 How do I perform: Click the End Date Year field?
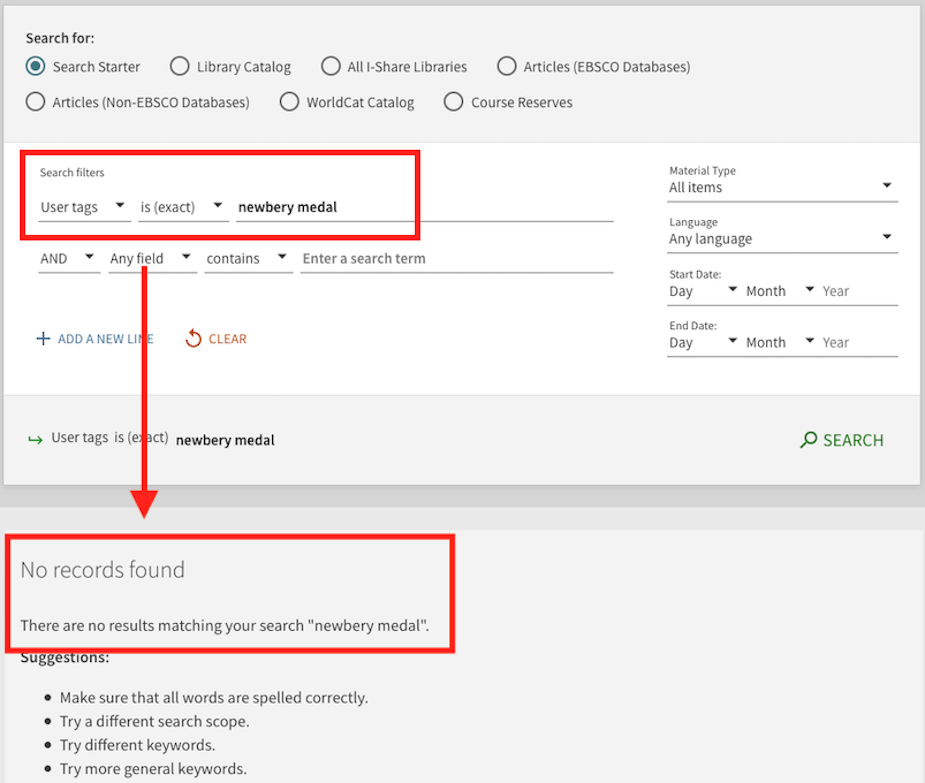tap(858, 343)
